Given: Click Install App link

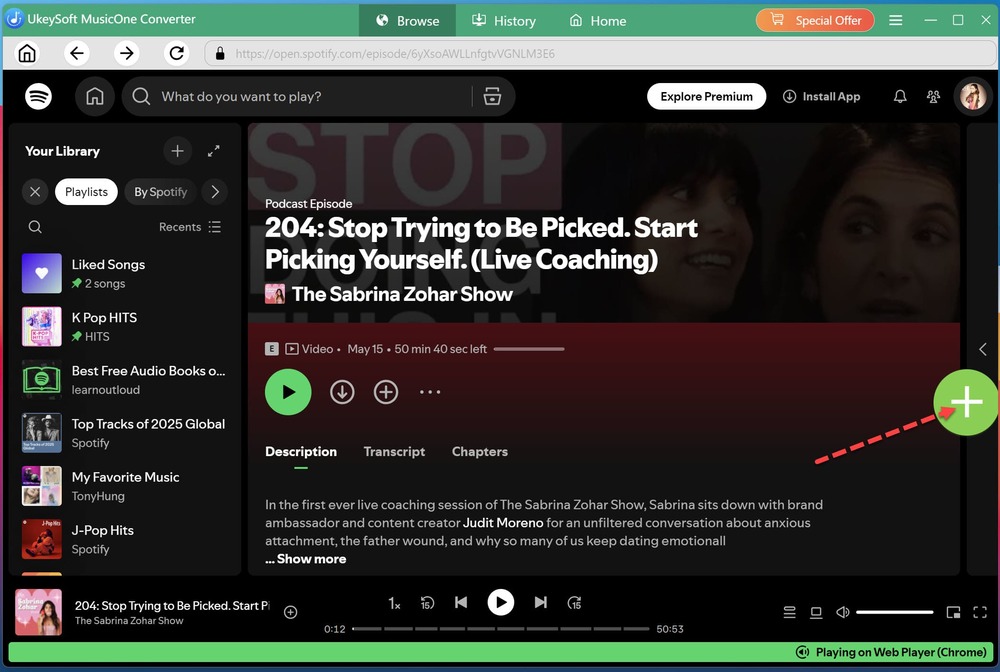Looking at the screenshot, I should (821, 96).
